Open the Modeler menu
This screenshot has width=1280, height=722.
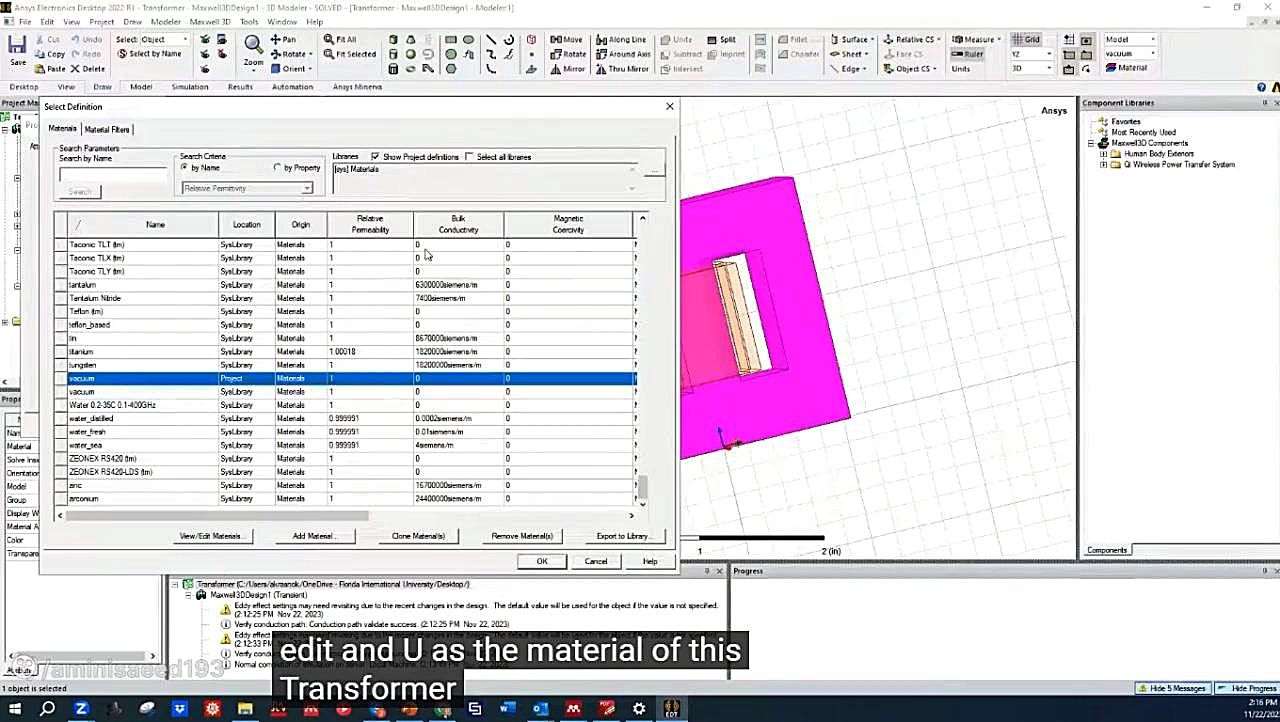coord(166,21)
